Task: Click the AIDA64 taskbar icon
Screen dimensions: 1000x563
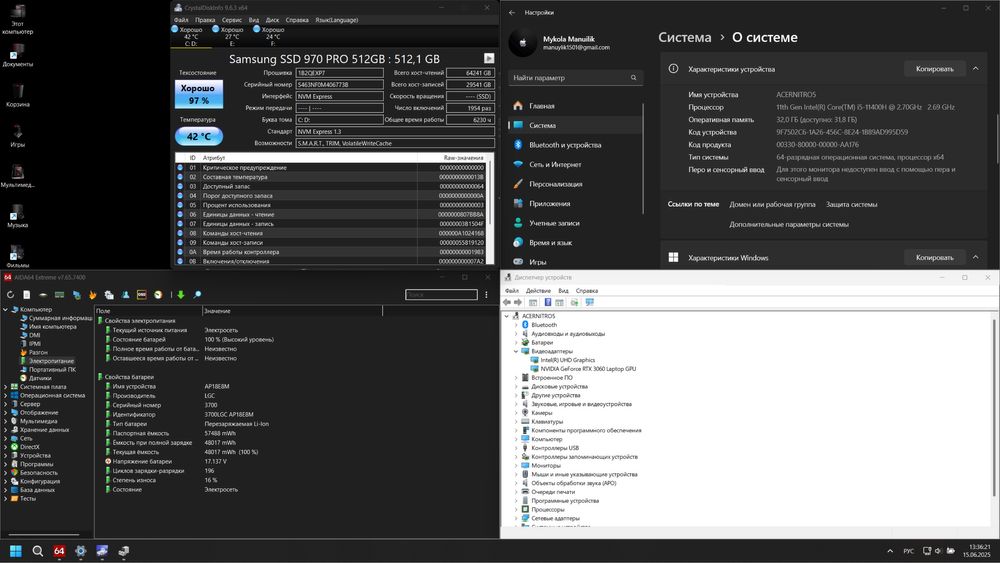Action: click(x=59, y=551)
